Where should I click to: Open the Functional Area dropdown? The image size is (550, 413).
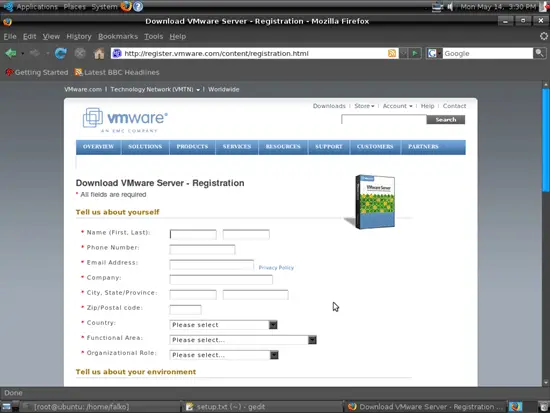[x=243, y=340]
